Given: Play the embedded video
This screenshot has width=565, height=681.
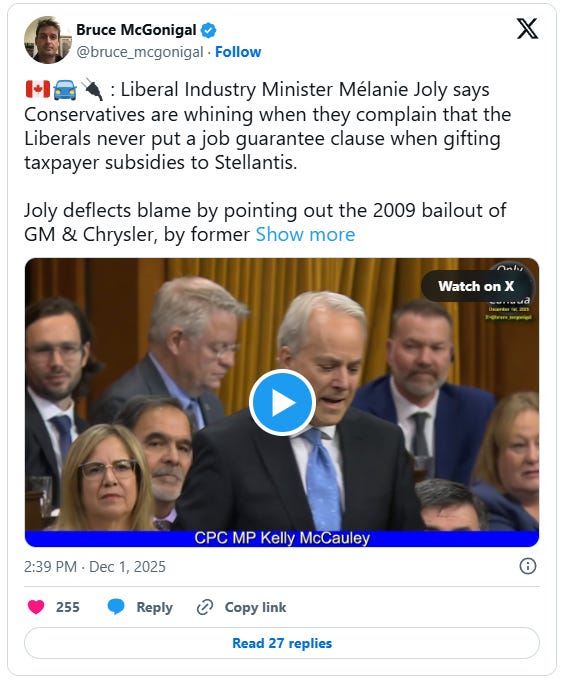Looking at the screenshot, I should pos(282,403).
